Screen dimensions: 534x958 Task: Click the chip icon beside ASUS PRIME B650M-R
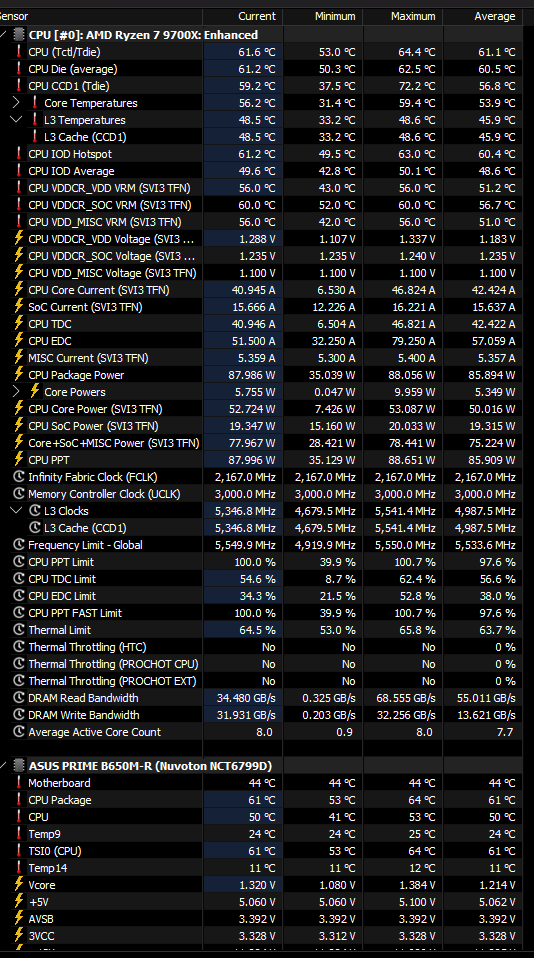click(19, 766)
